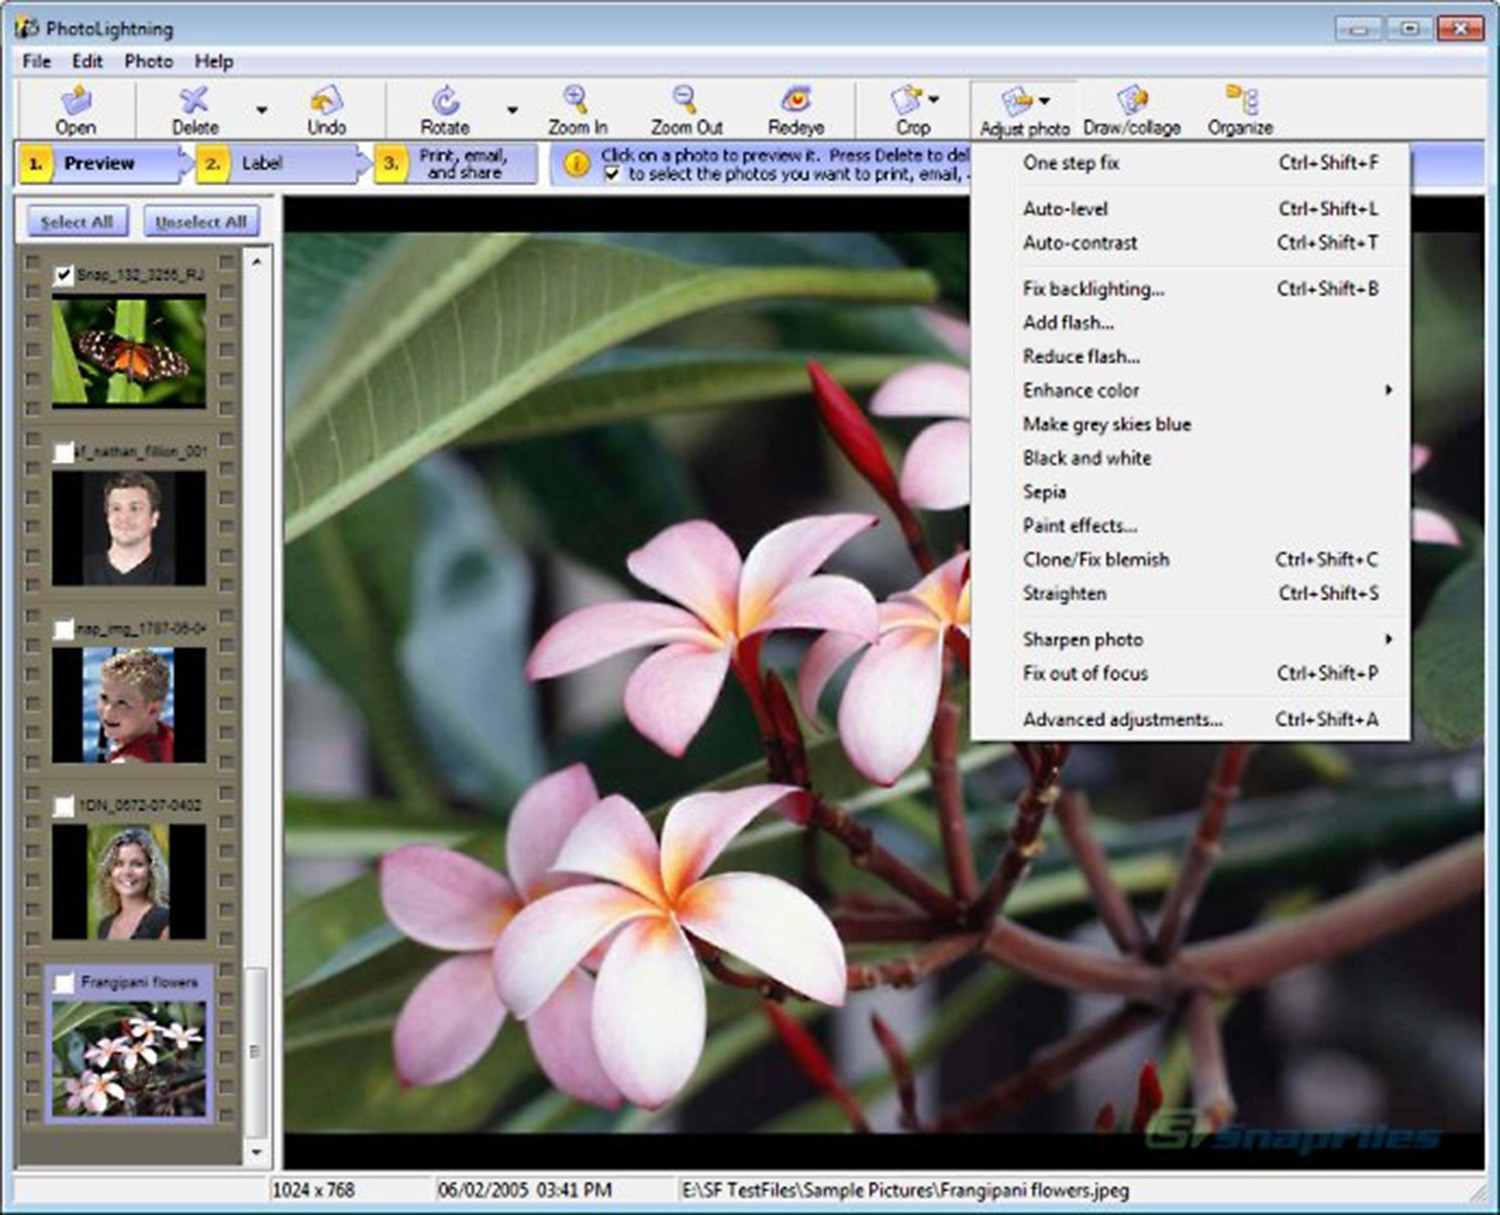Image resolution: width=1500 pixels, height=1215 pixels.
Task: Select the 1DN_0572 woman portrait thumbnail
Action: (129, 882)
